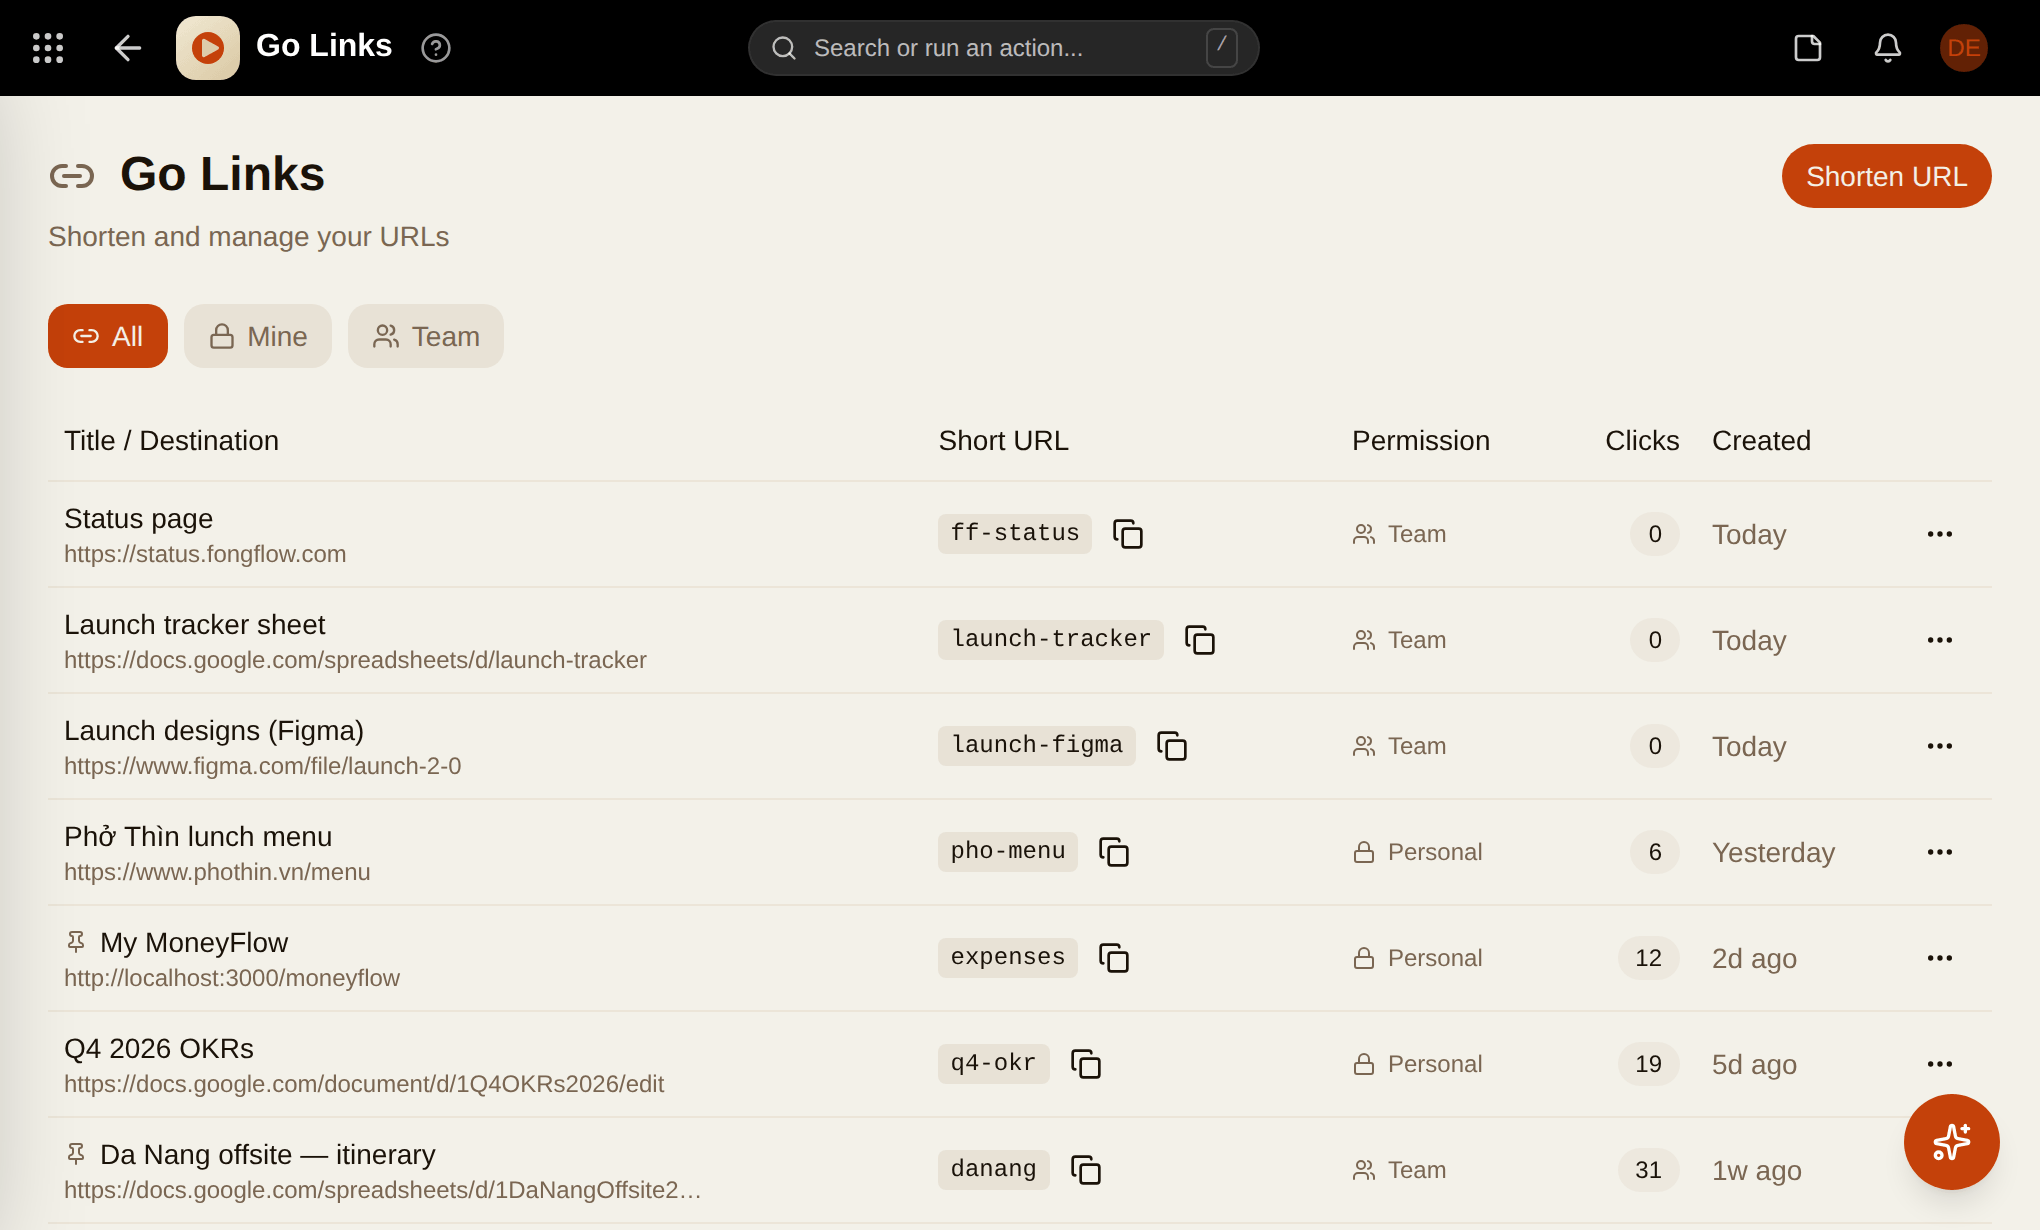This screenshot has width=2040, height=1230.
Task: Click the Clicks column header
Action: pyautogui.click(x=1642, y=441)
